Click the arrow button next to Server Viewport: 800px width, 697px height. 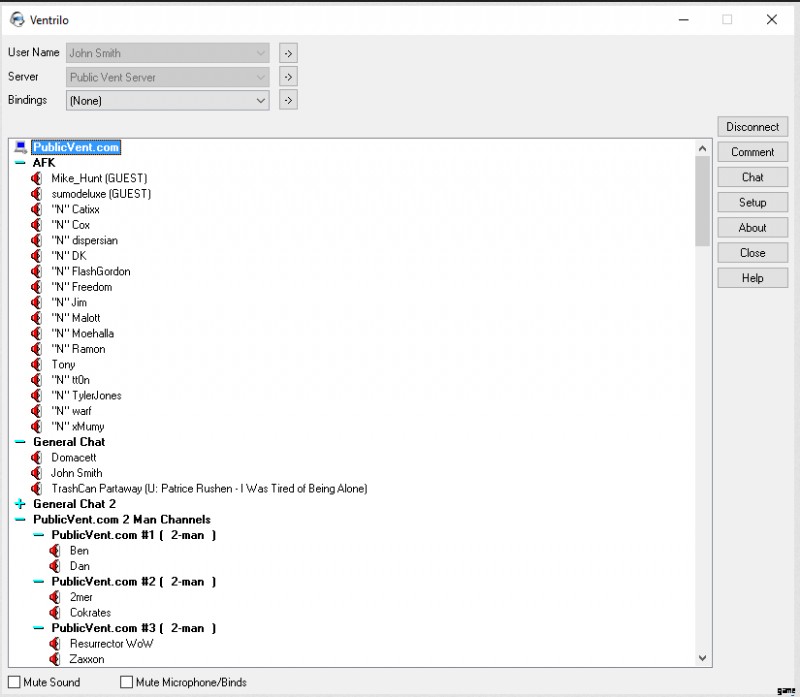(x=288, y=77)
